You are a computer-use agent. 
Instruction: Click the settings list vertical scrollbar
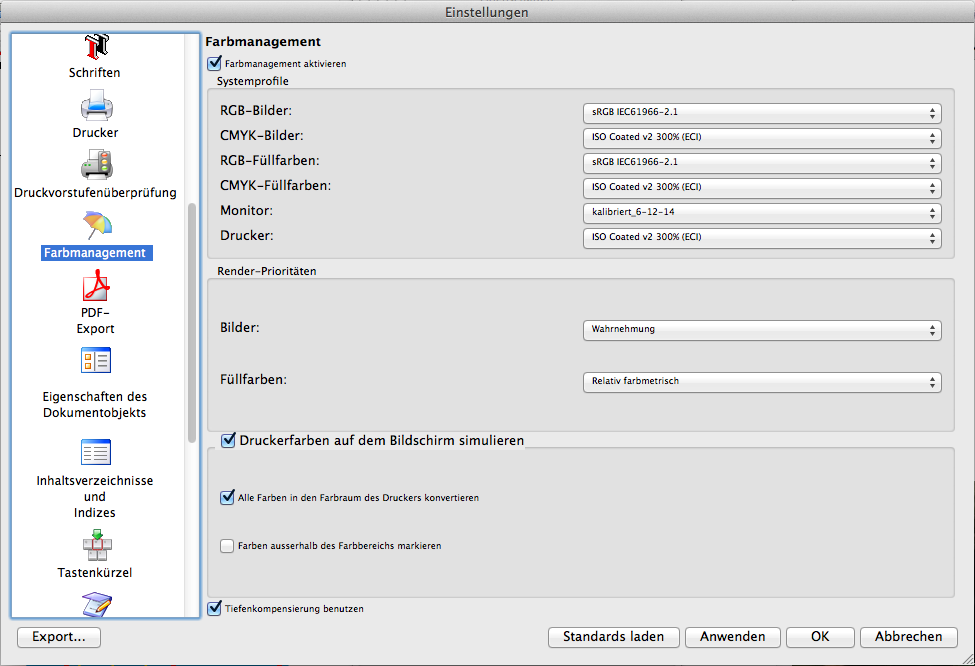[192, 322]
